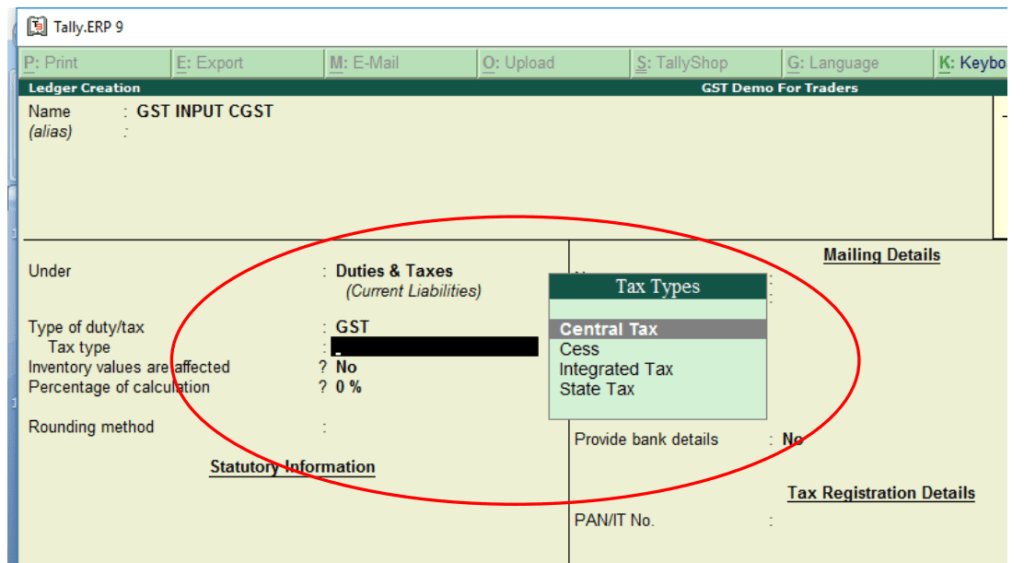The width and height of the screenshot is (1024, 563).
Task: Click the black Tax type input field
Action: (x=434, y=347)
